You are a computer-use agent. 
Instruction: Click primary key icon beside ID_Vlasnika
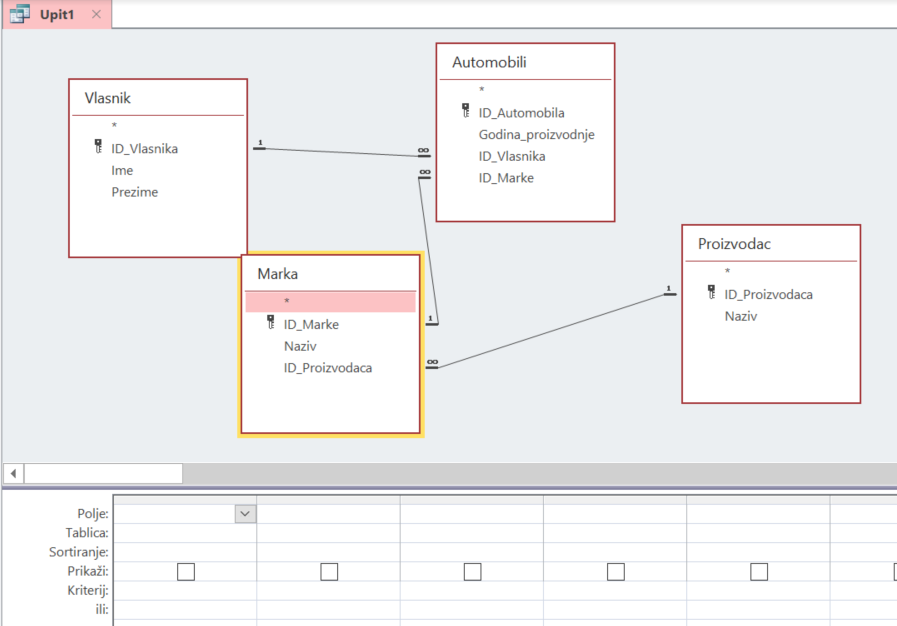[98, 148]
